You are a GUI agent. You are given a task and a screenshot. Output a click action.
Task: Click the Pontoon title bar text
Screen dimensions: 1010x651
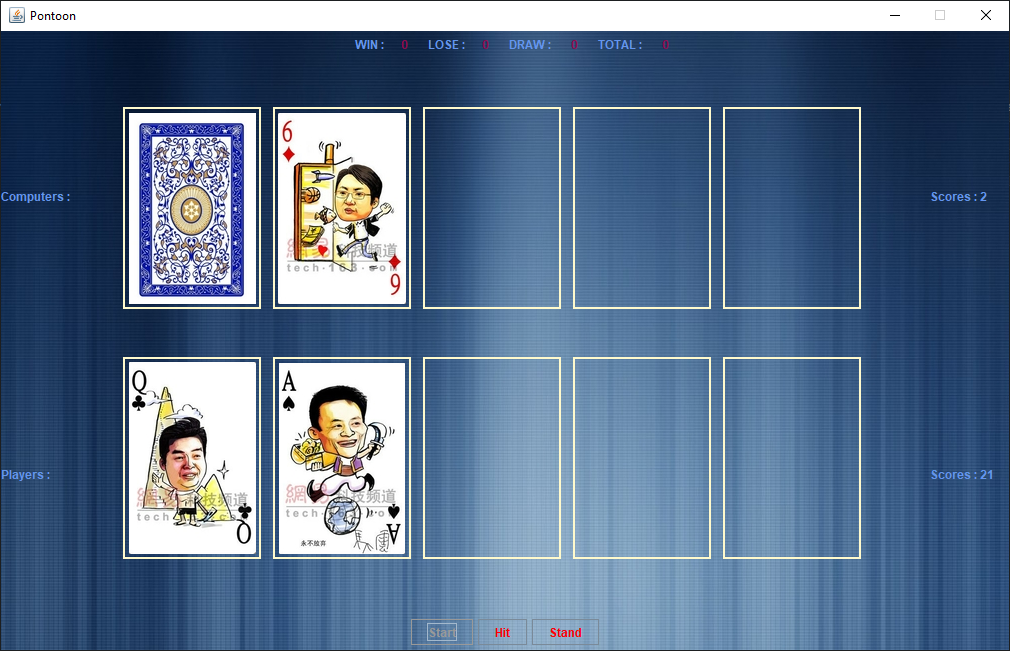[52, 15]
